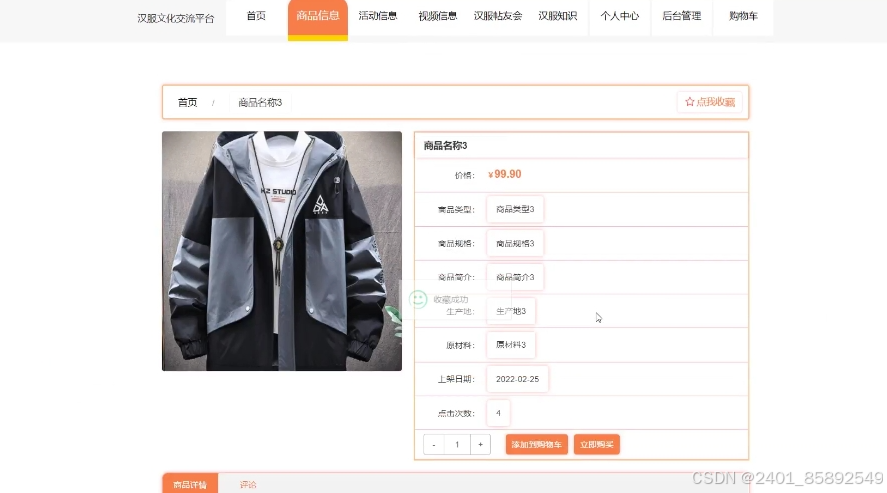Click the jacket product image
The height and width of the screenshot is (493, 887).
282,251
